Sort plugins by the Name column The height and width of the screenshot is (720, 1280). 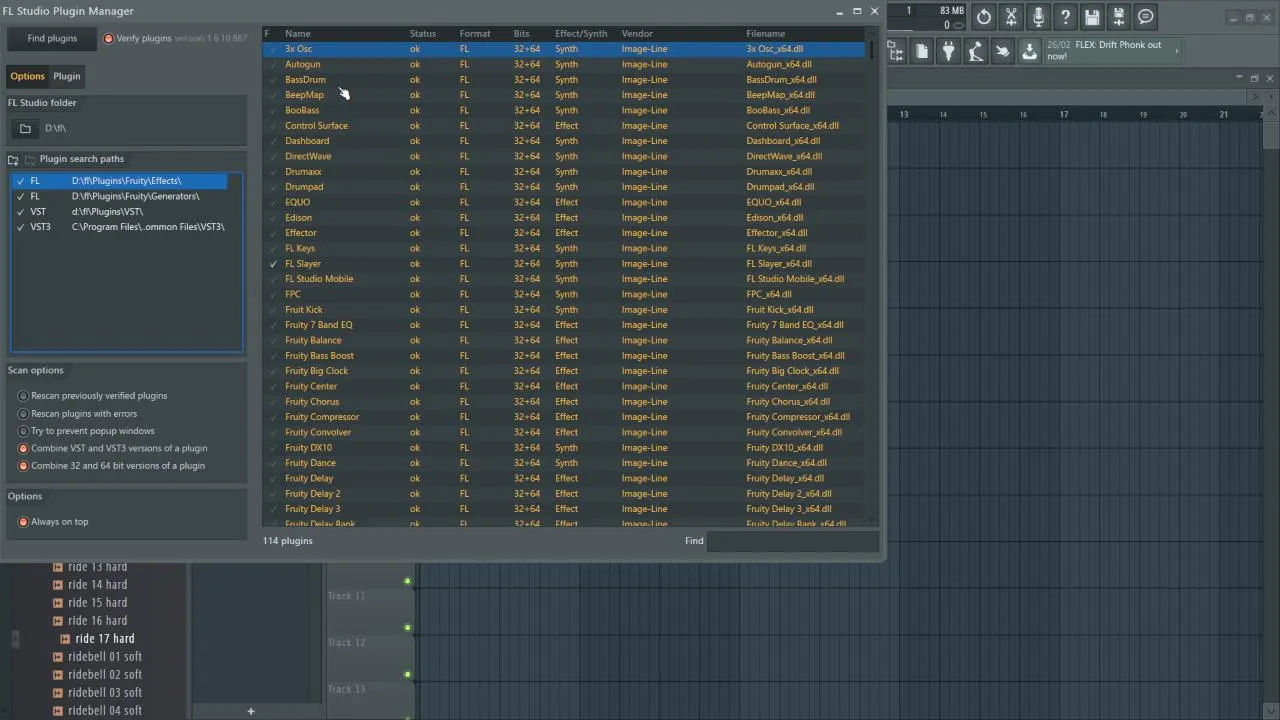point(298,34)
